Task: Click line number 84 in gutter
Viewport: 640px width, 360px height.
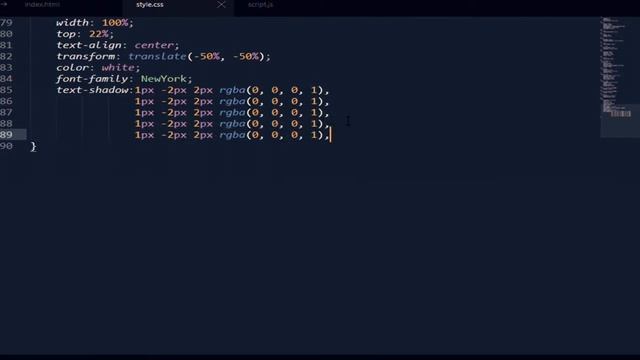Action: [7, 79]
